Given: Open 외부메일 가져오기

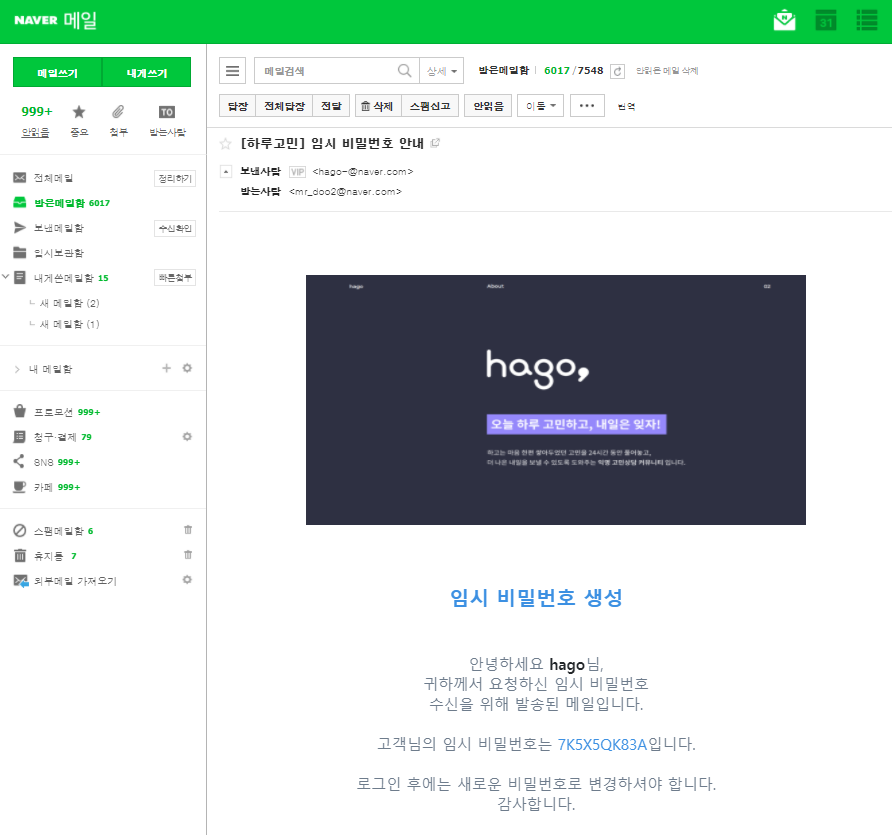Looking at the screenshot, I should [x=75, y=581].
